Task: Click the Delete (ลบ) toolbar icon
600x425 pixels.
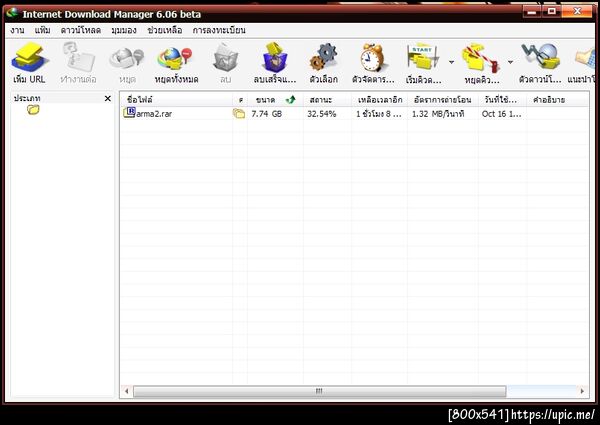Action: click(x=225, y=58)
